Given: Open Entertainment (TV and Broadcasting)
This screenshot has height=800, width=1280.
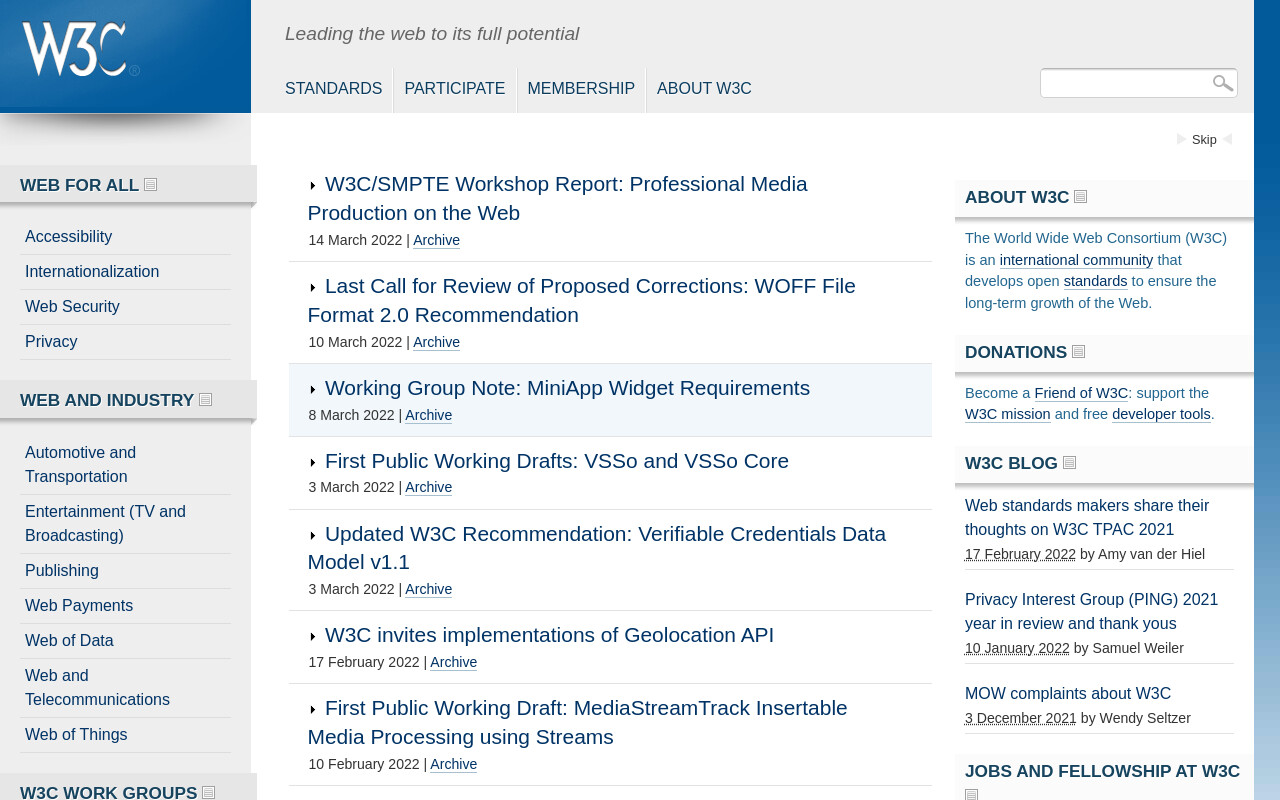Looking at the screenshot, I should click(x=105, y=524).
